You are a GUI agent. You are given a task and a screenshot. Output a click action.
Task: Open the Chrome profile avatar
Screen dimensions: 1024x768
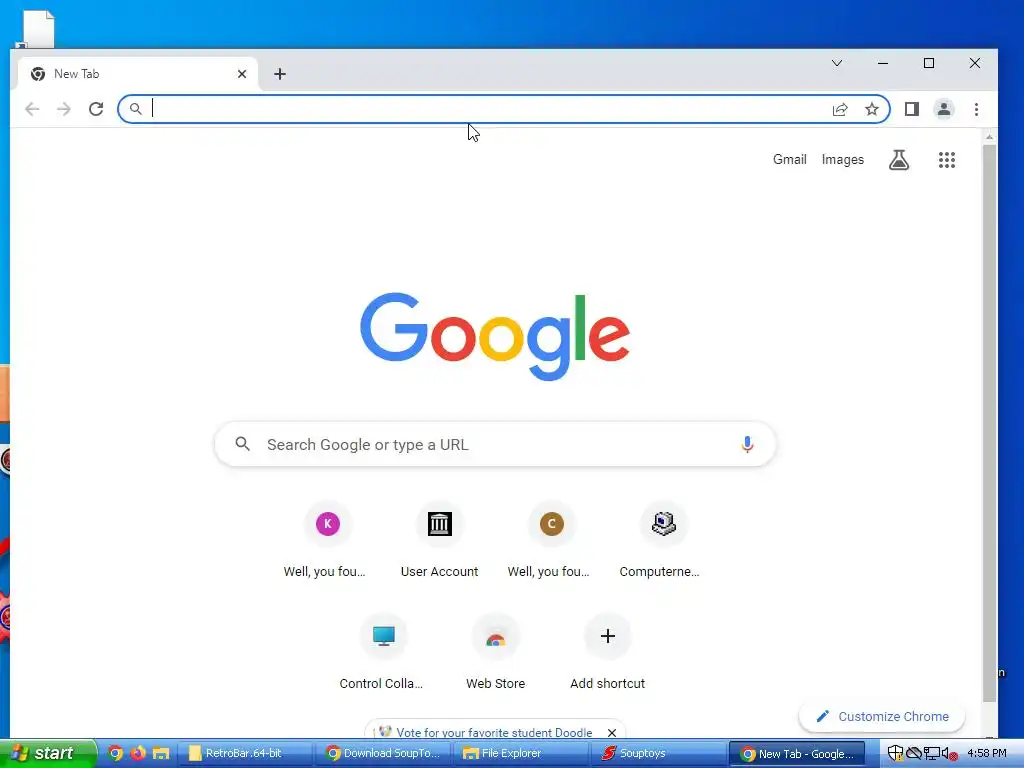click(x=944, y=109)
